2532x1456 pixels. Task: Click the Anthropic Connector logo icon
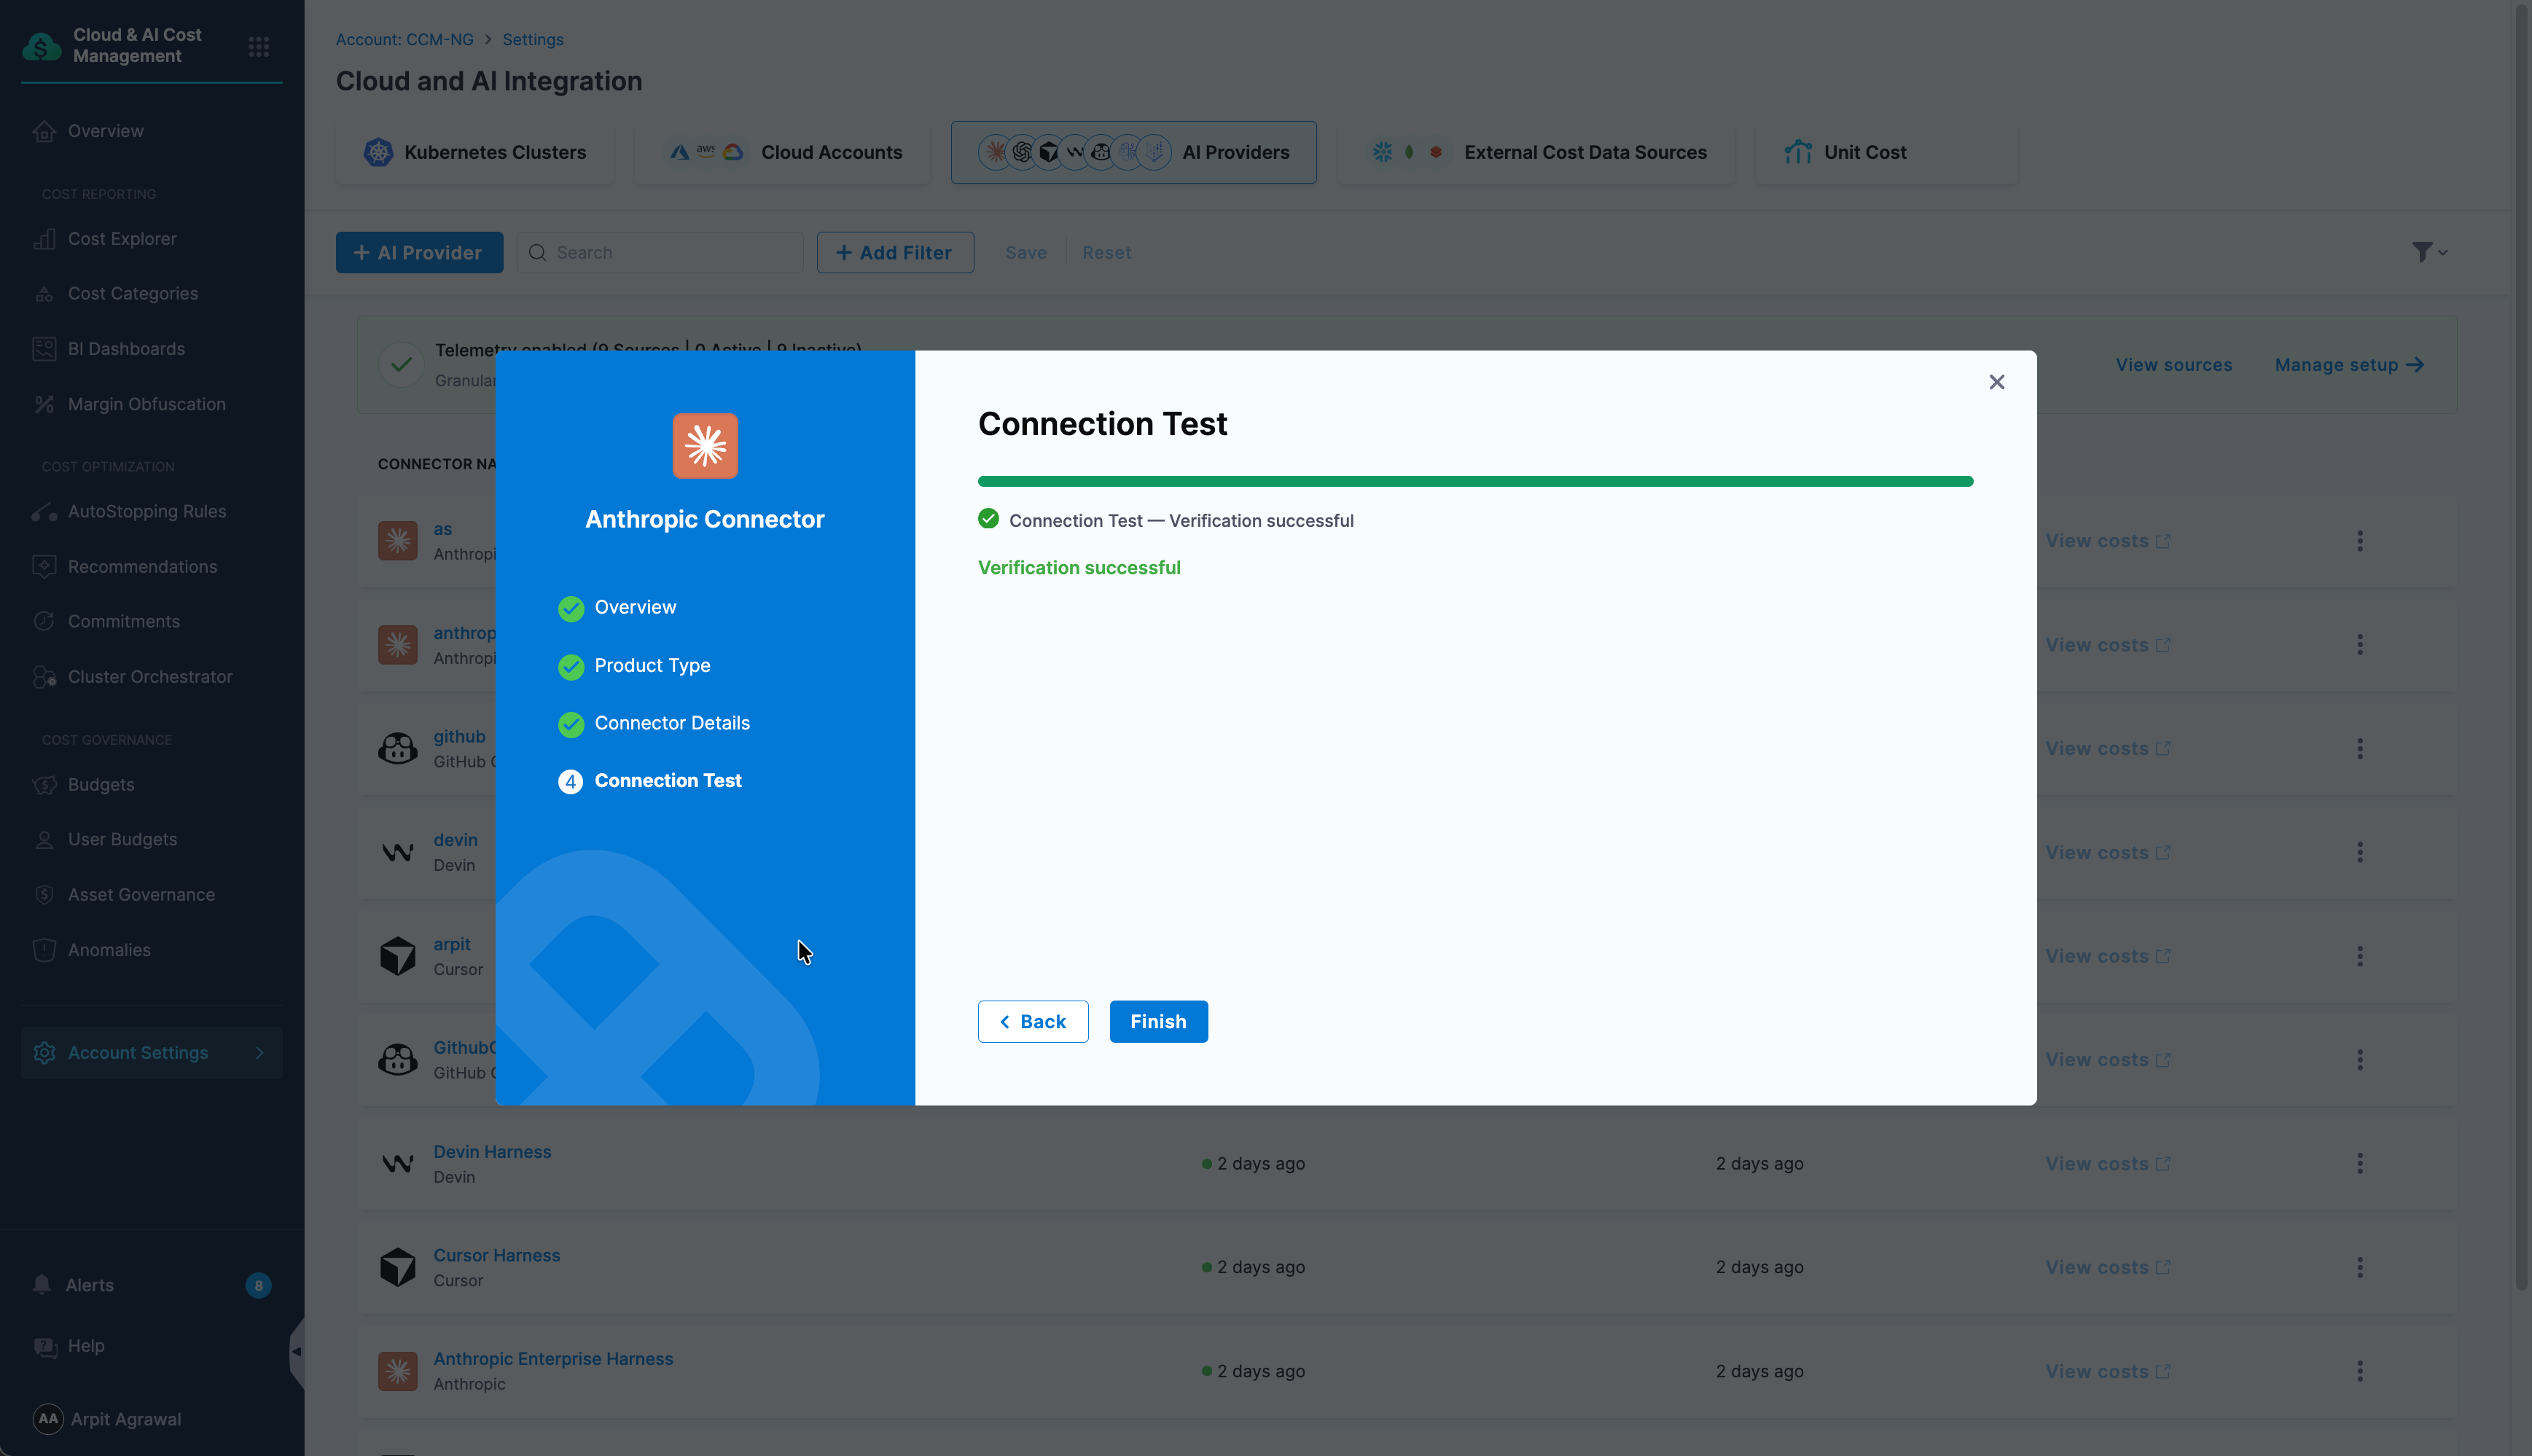pyautogui.click(x=705, y=446)
